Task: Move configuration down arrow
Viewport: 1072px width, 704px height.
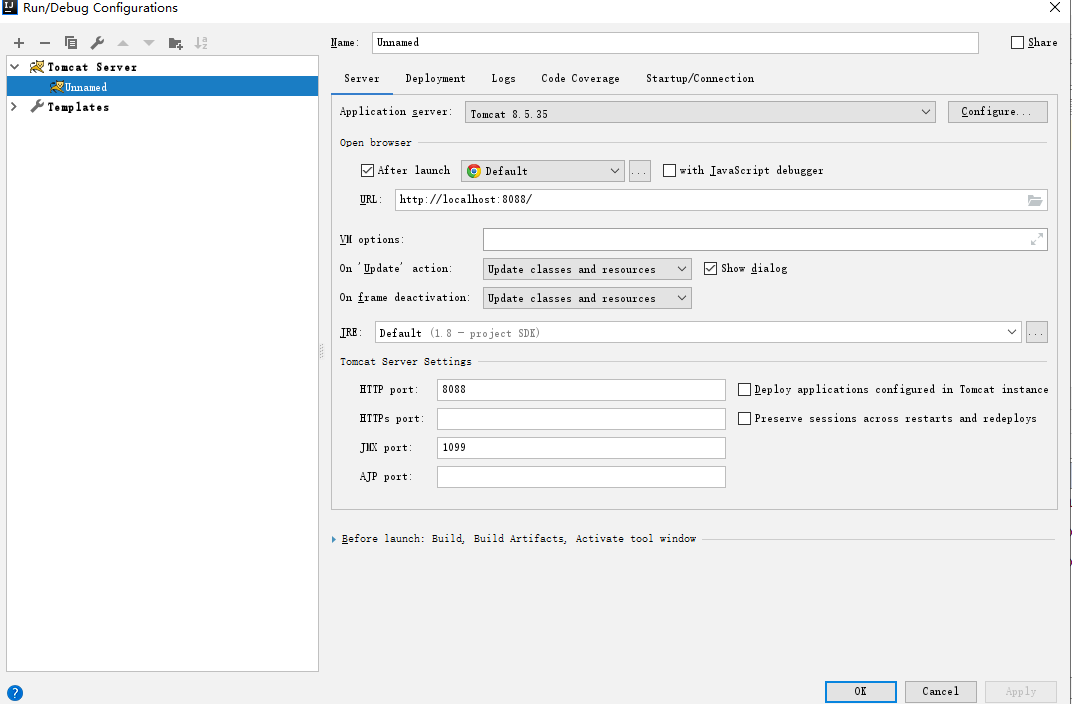Action: click(149, 43)
